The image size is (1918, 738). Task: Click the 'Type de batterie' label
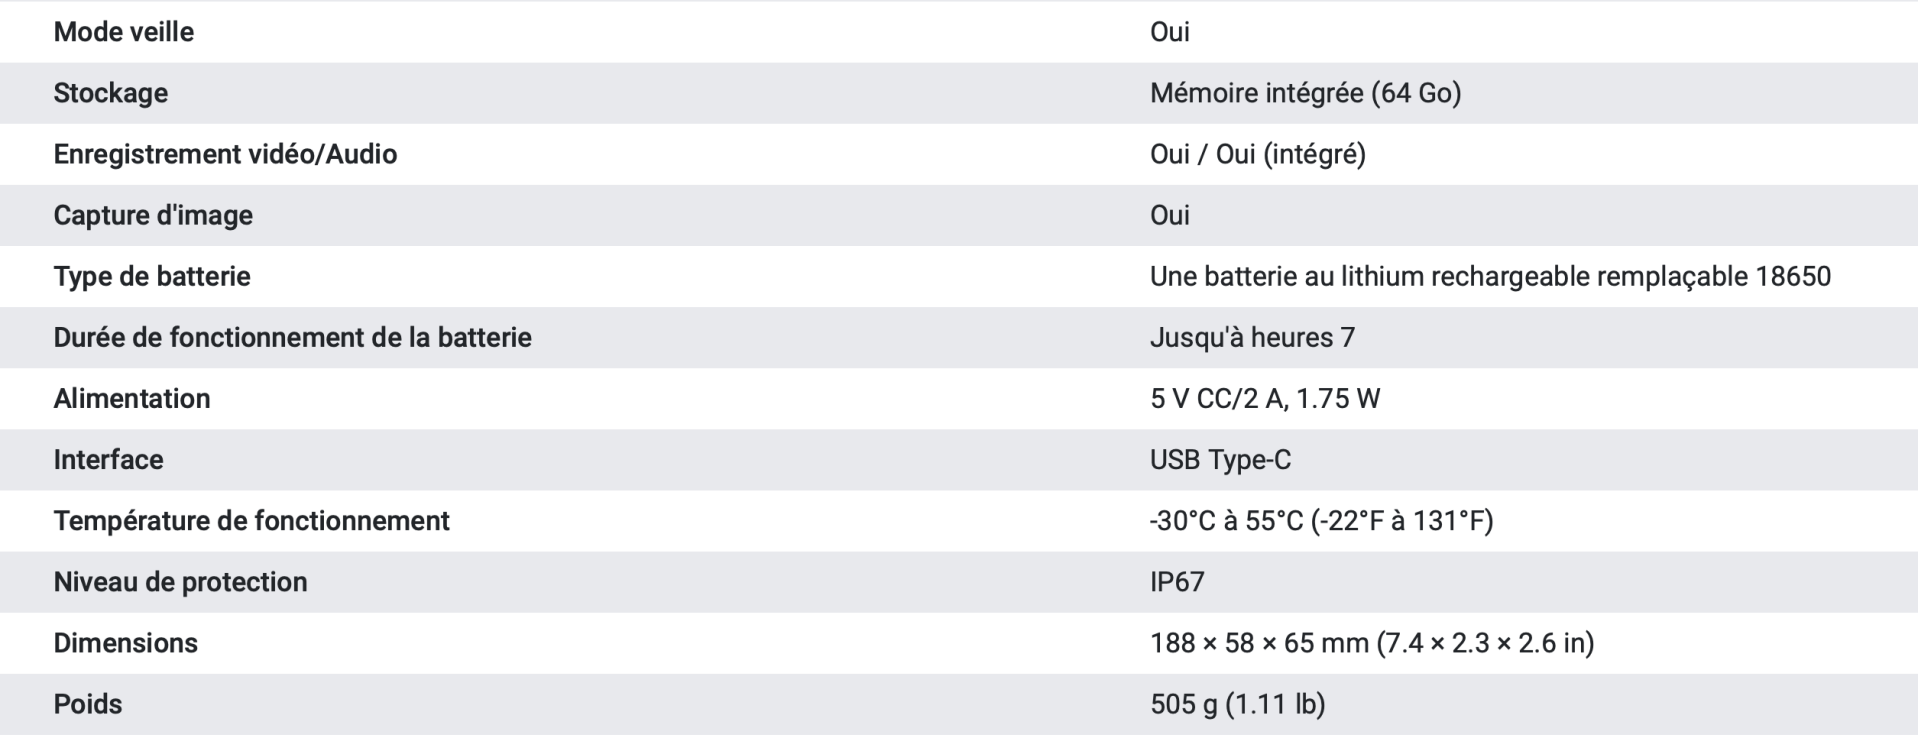pos(152,276)
